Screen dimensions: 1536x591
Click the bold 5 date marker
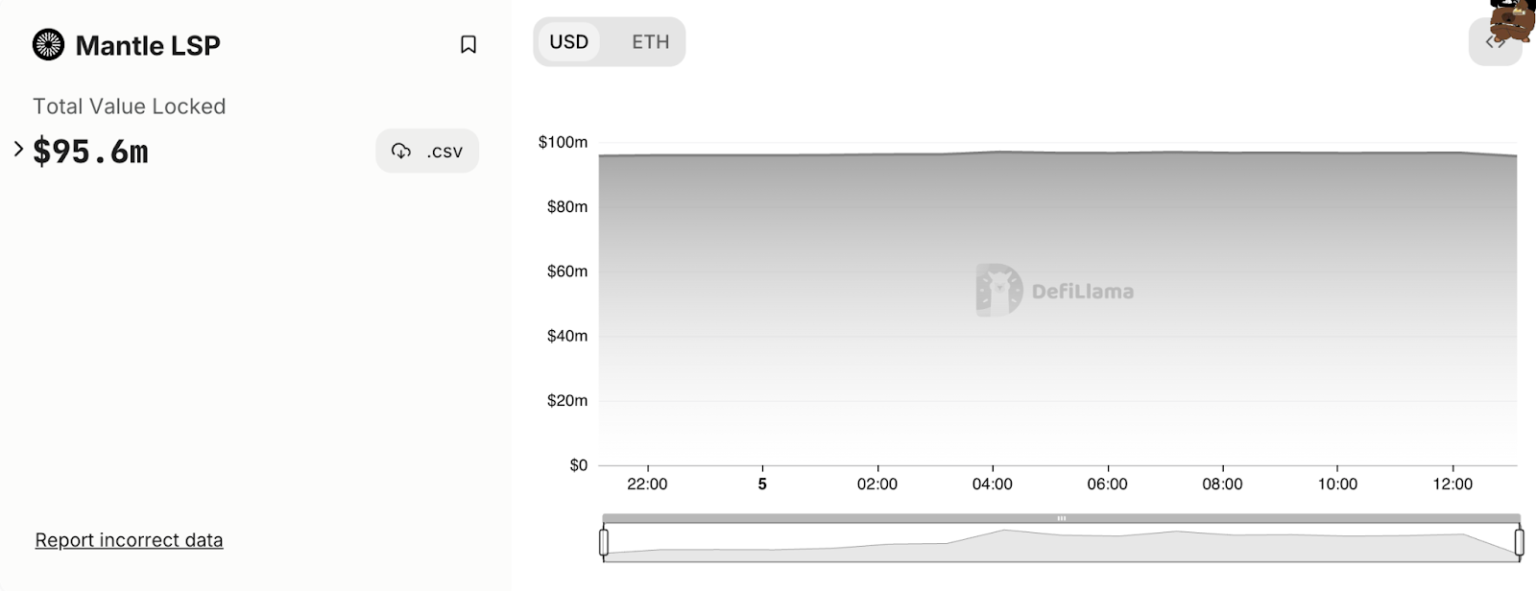pos(762,485)
